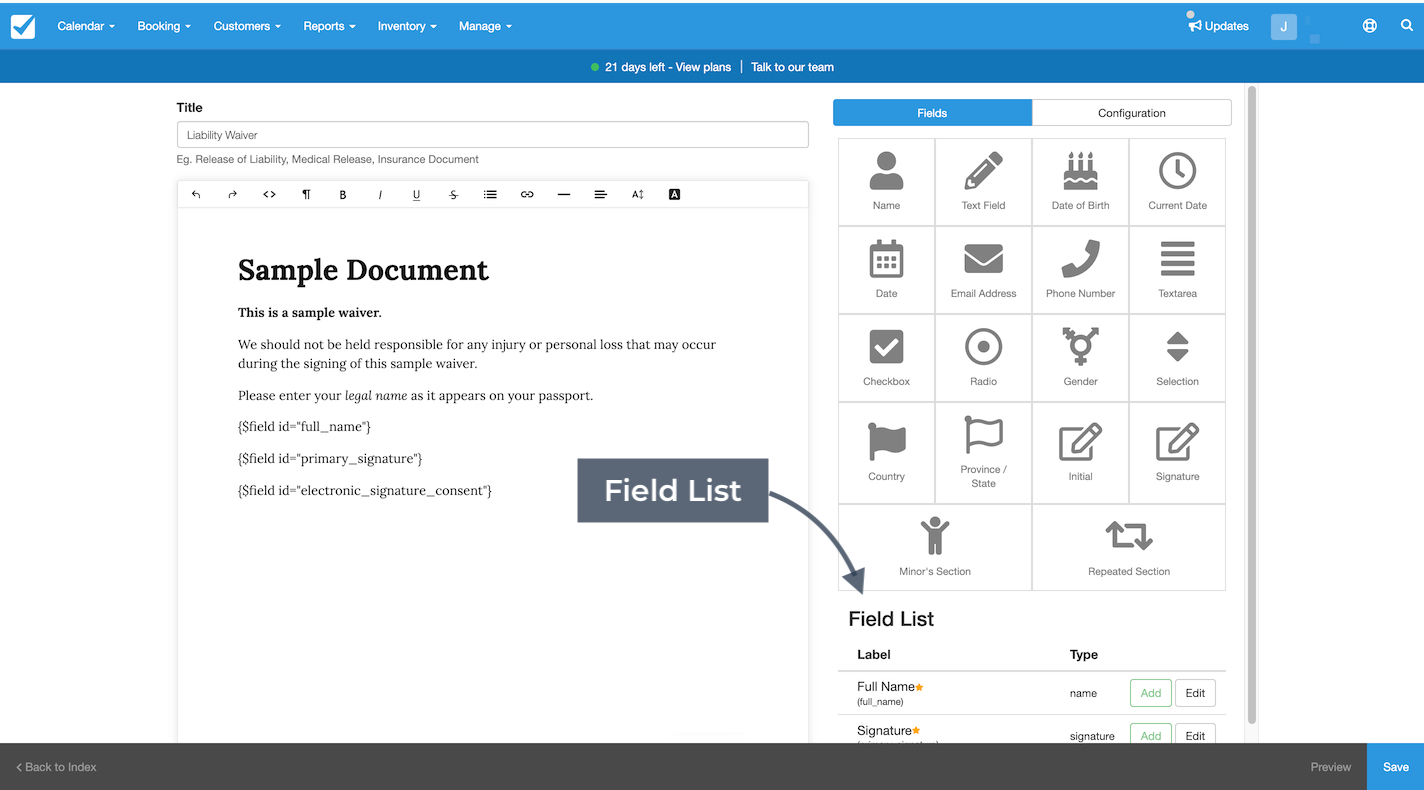The height and width of the screenshot is (790, 1424).
Task: Open the list formatting options
Action: click(x=490, y=195)
